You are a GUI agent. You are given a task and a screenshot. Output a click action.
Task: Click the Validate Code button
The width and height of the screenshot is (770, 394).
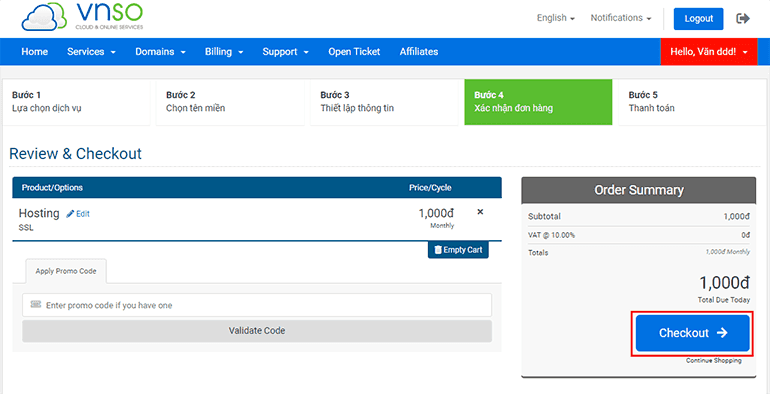click(257, 331)
